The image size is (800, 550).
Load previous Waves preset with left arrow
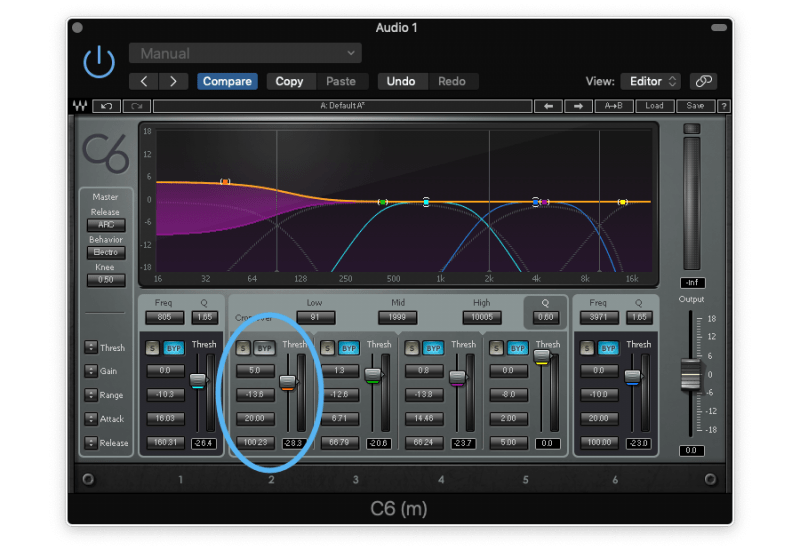click(548, 106)
